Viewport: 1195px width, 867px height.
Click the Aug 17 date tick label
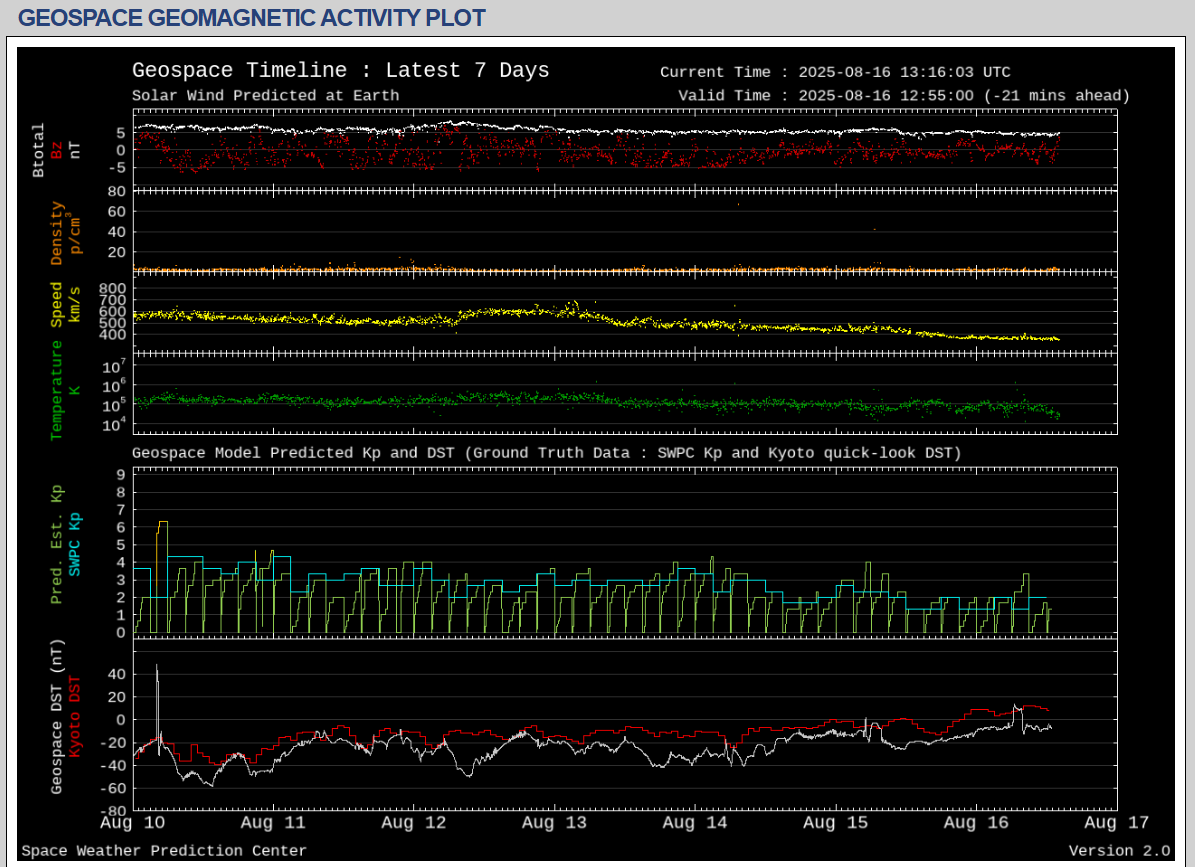point(1116,823)
